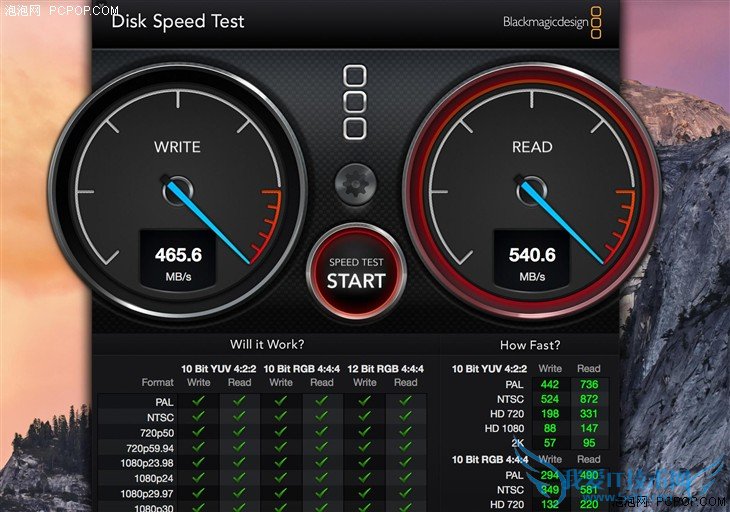730x512 pixels.
Task: Click How Fast NTSC read value 872
Action: pos(589,399)
